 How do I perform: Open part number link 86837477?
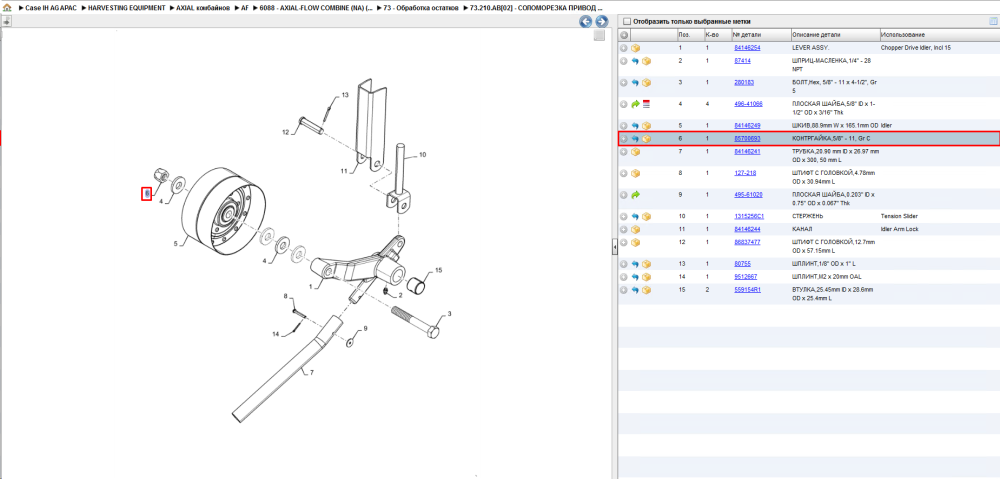coord(747,242)
